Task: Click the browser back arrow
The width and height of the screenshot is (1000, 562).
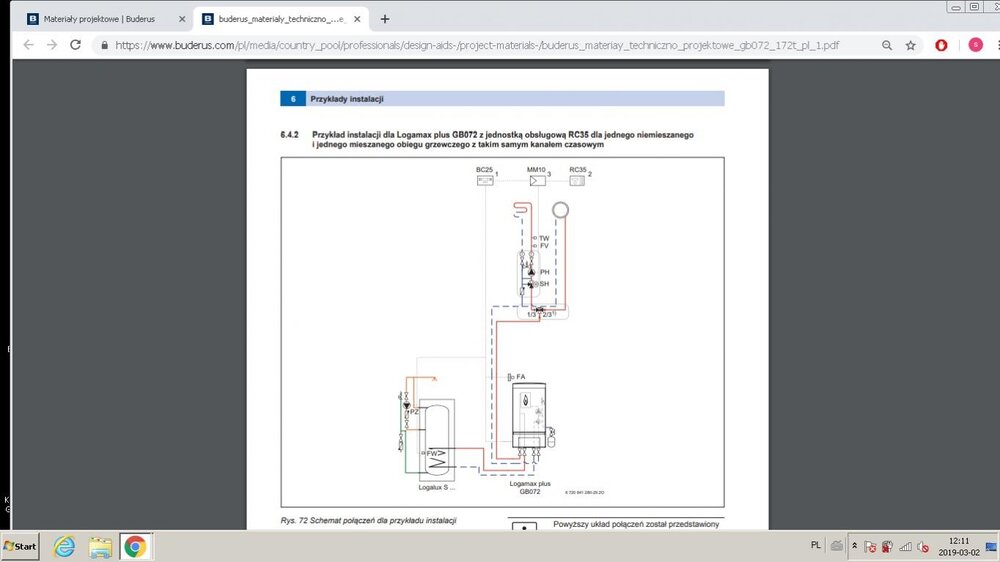Action: tap(27, 45)
